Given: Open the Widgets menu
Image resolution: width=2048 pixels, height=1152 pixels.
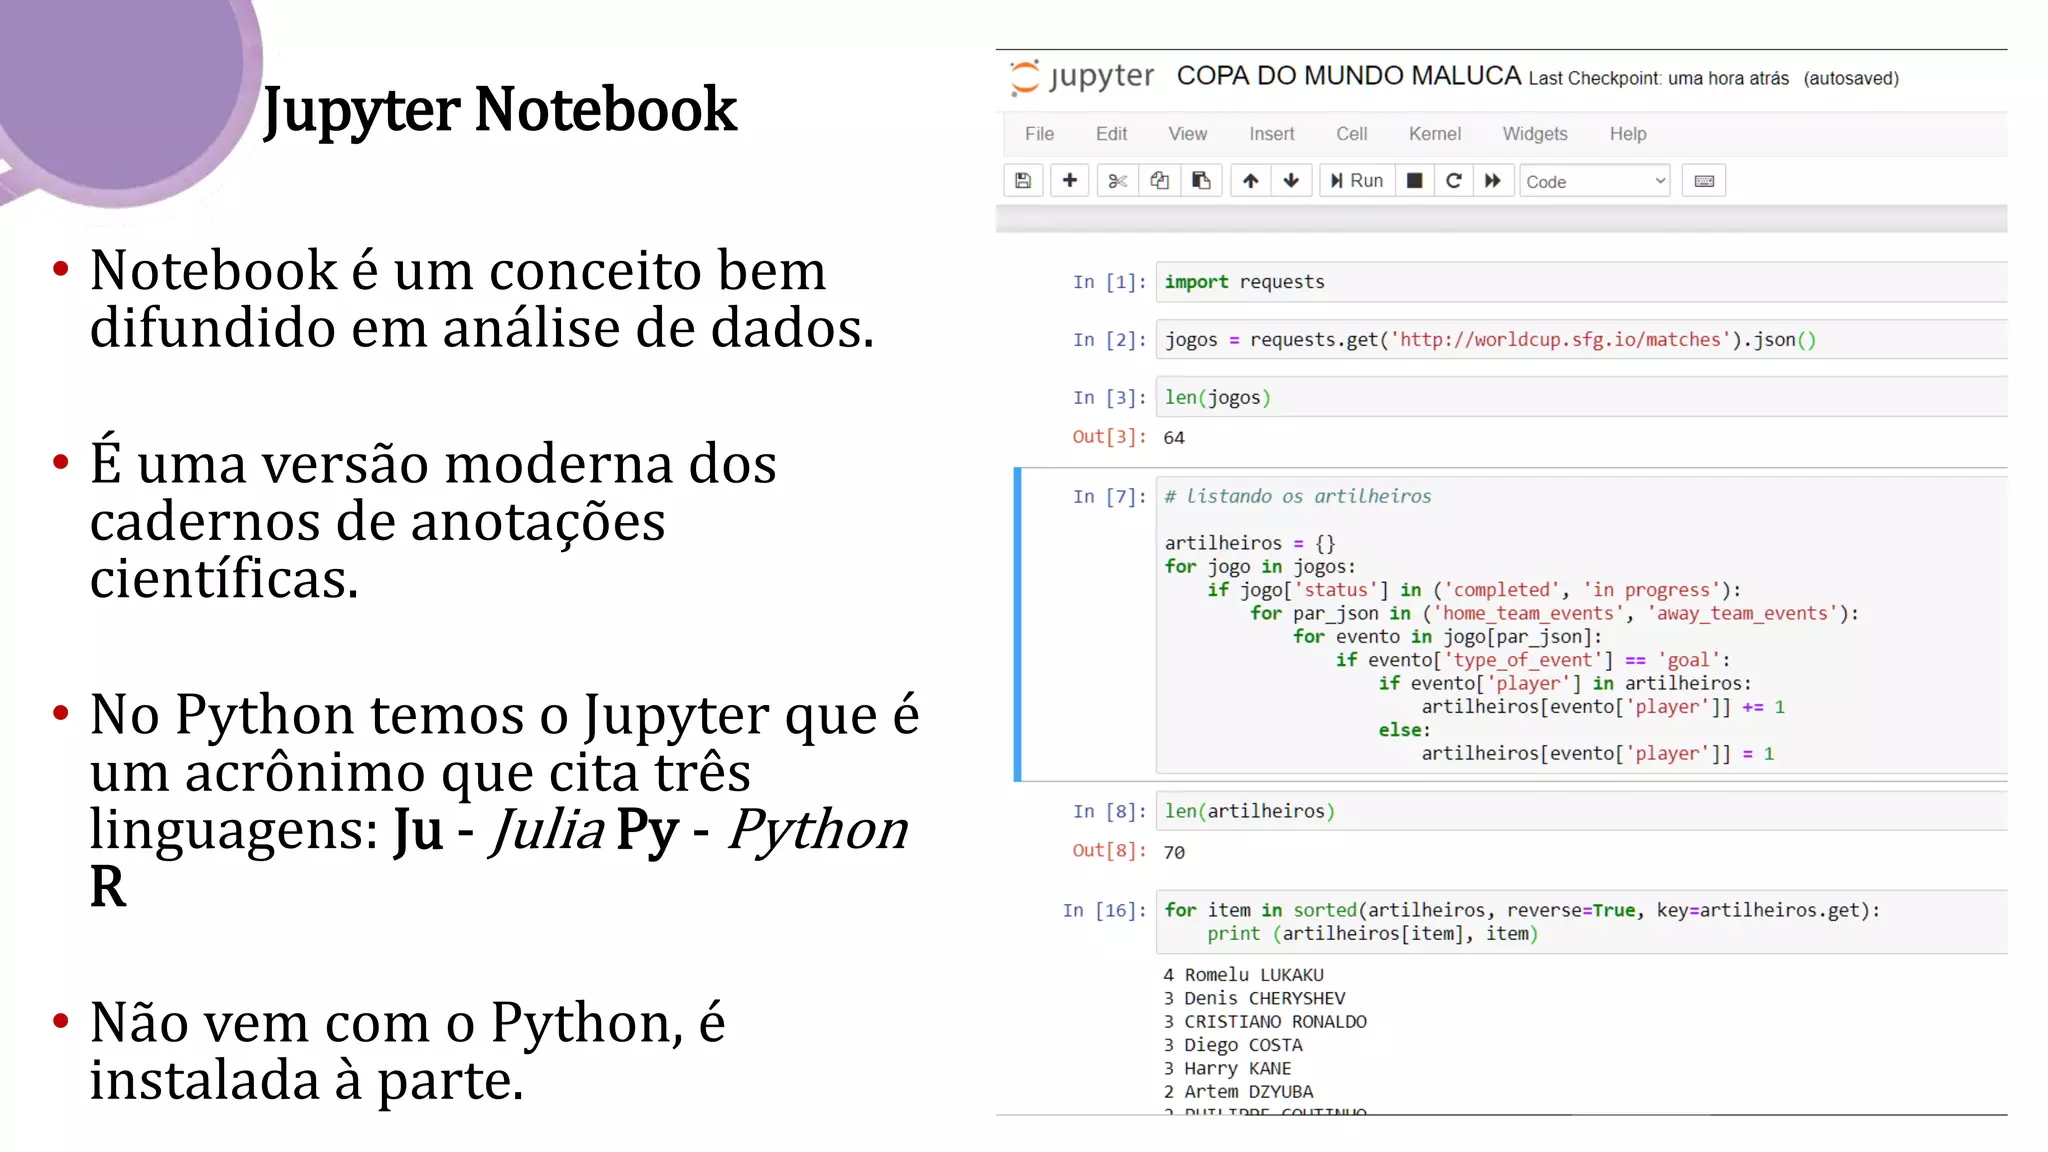Looking at the screenshot, I should [1535, 134].
